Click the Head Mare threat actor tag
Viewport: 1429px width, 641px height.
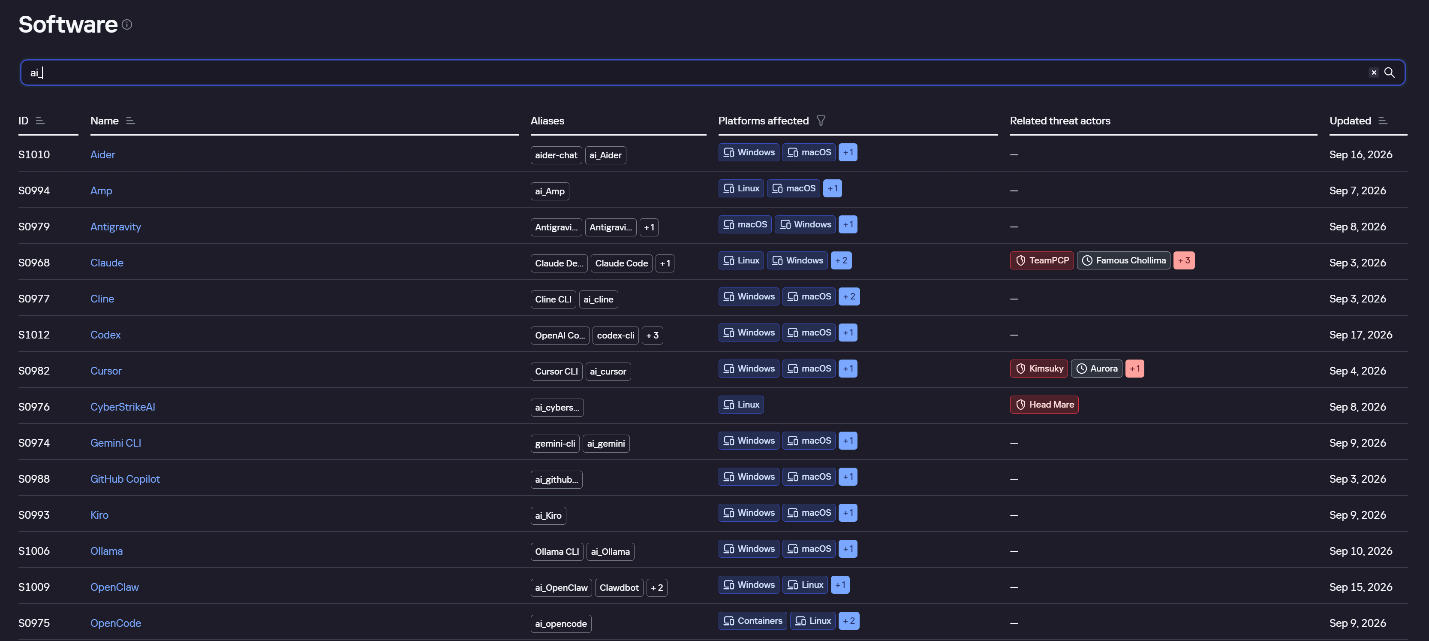coord(1044,404)
